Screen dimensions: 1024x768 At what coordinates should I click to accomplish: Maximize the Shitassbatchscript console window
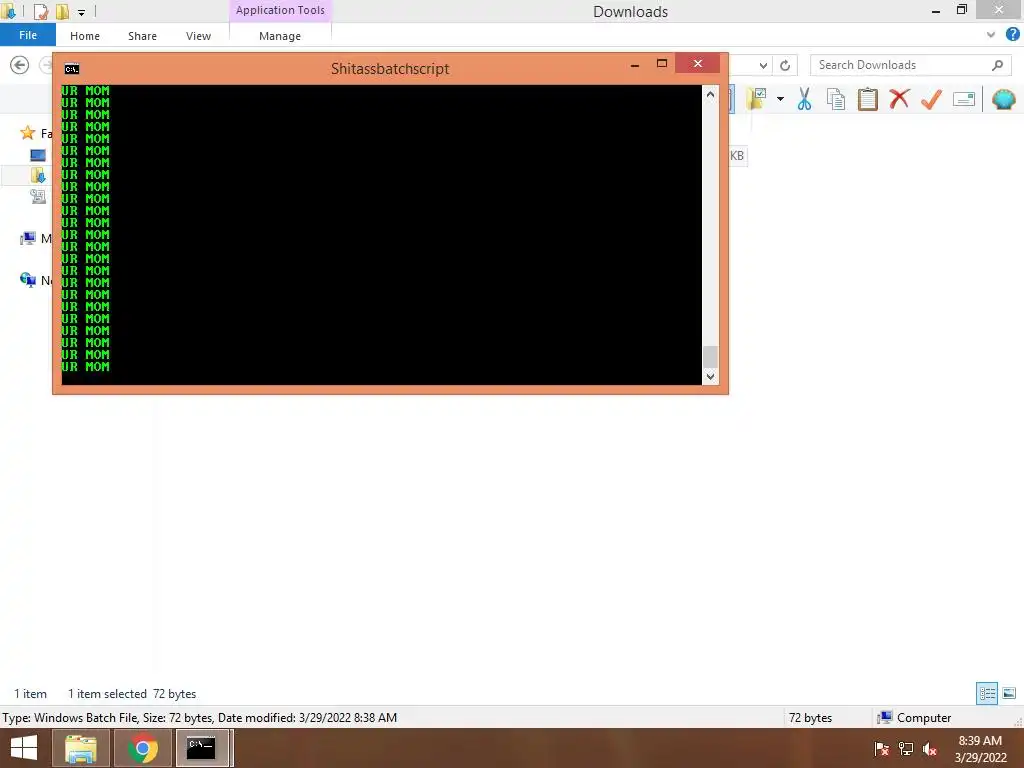pyautogui.click(x=662, y=64)
